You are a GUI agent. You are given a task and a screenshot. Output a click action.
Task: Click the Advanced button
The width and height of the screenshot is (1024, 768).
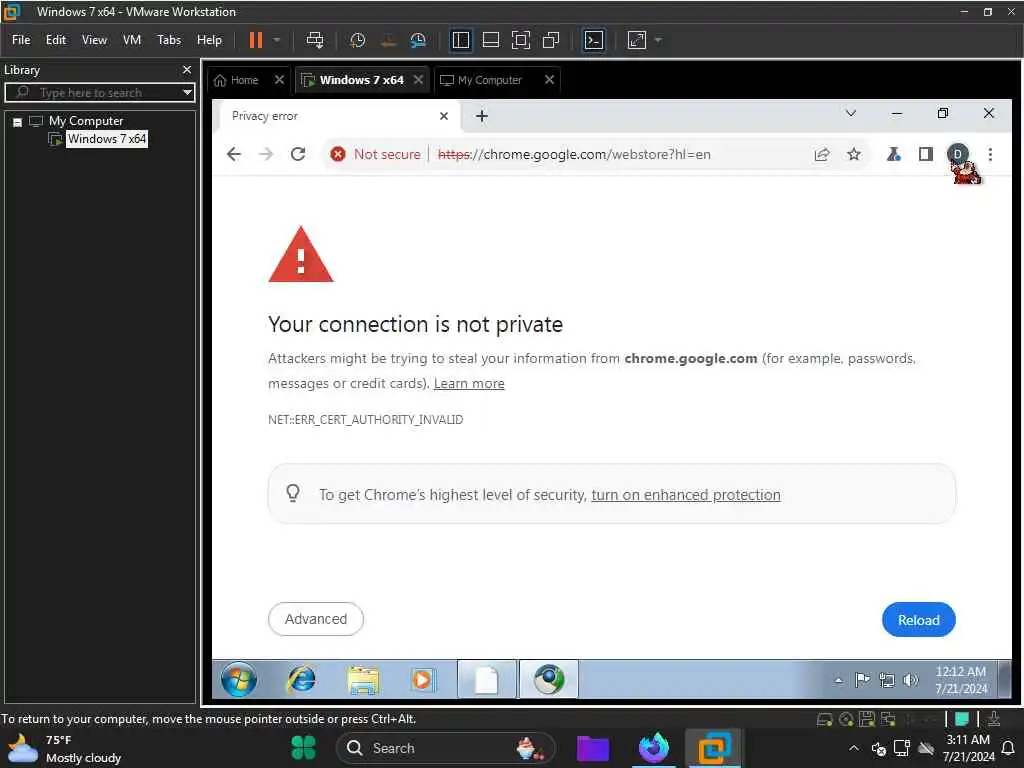tap(315, 619)
